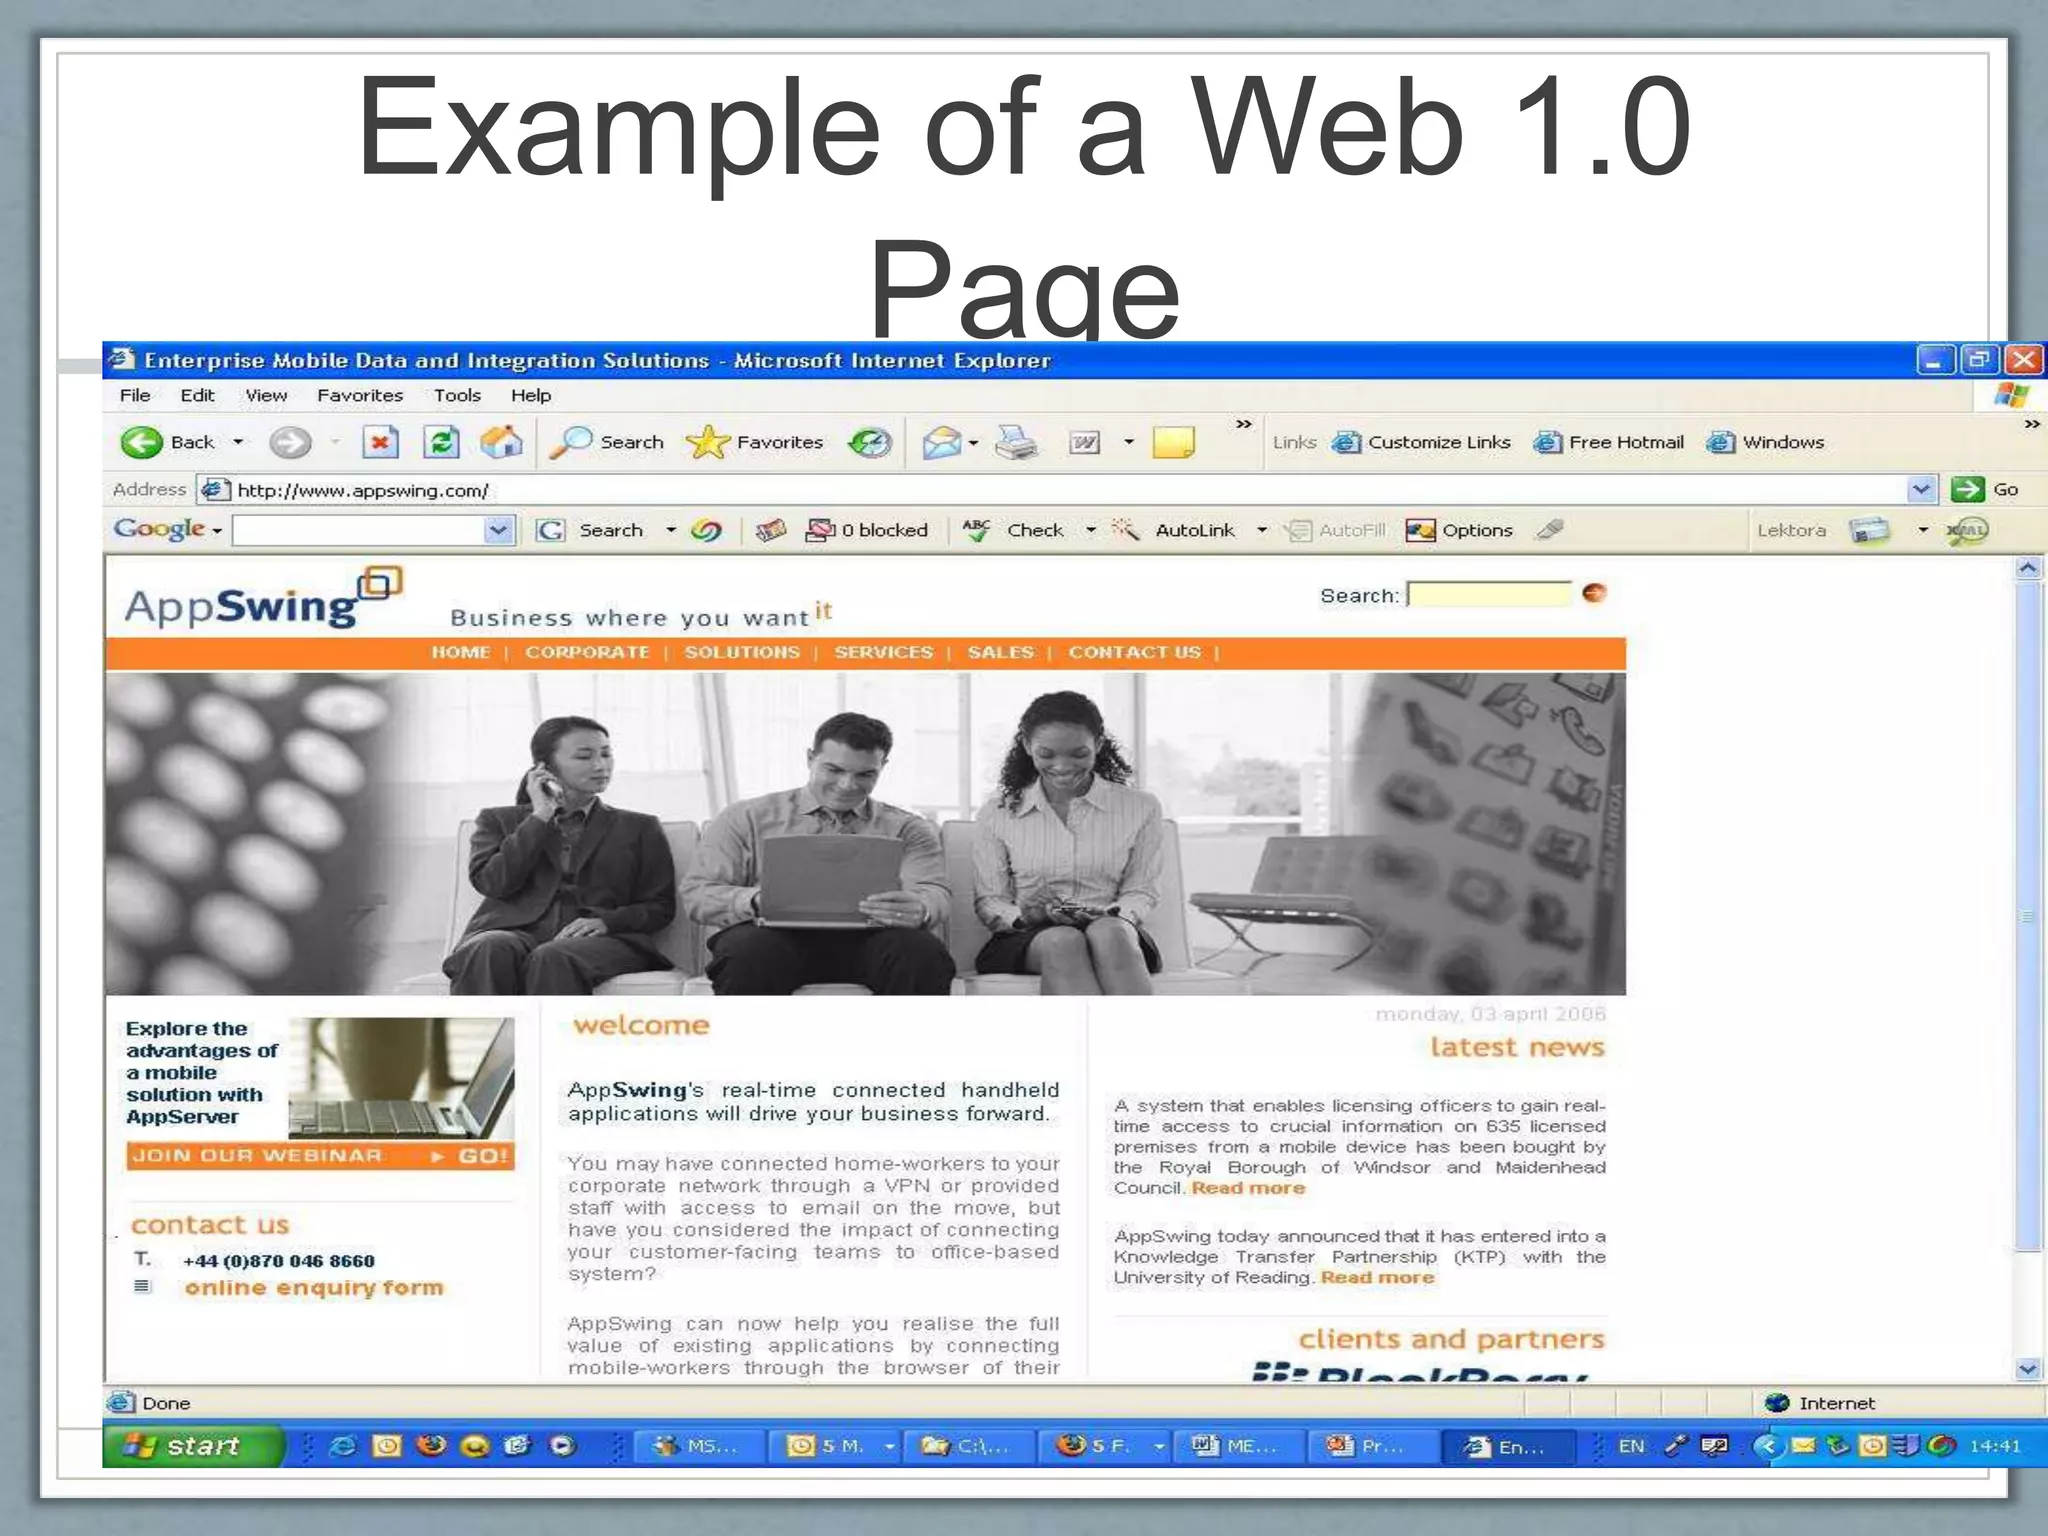The width and height of the screenshot is (2048, 1536).
Task: Open the Edit button dropdown arrow
Action: (1128, 442)
